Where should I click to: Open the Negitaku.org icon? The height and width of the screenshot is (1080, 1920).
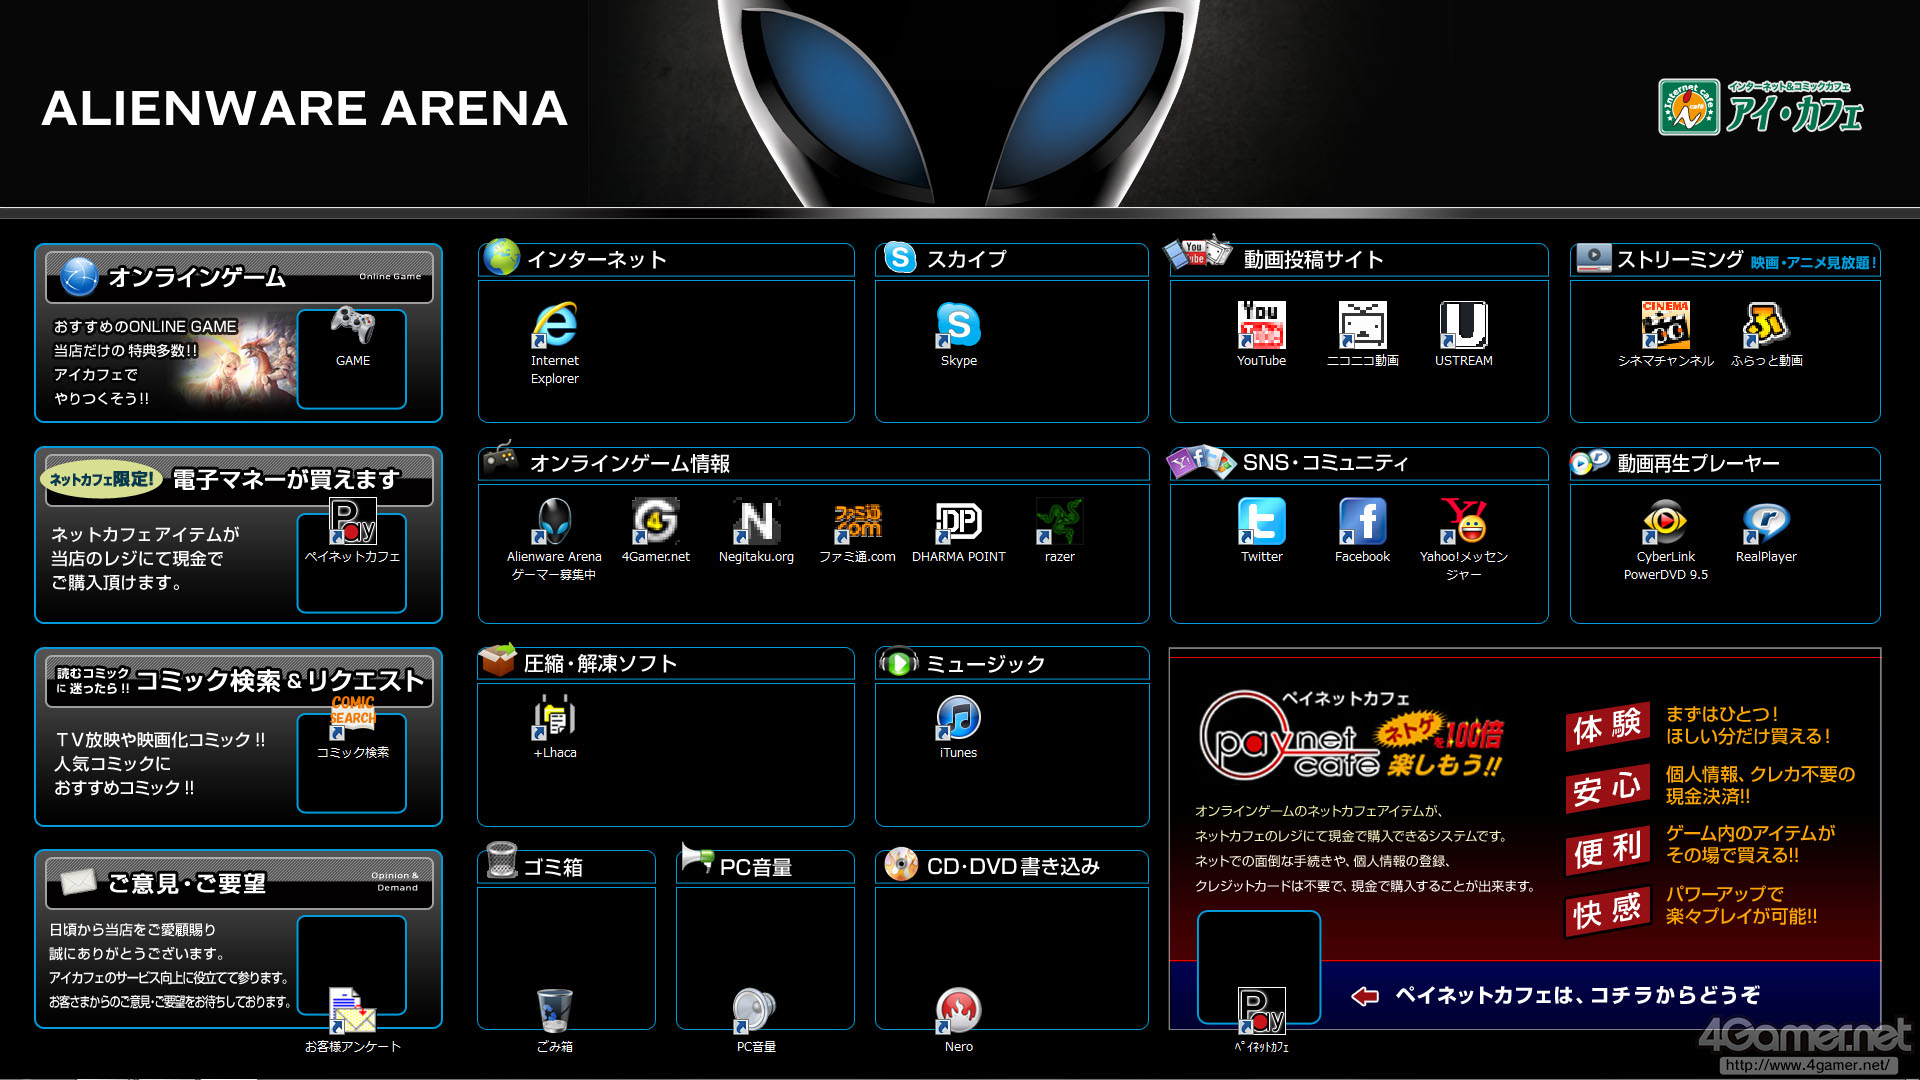756,522
